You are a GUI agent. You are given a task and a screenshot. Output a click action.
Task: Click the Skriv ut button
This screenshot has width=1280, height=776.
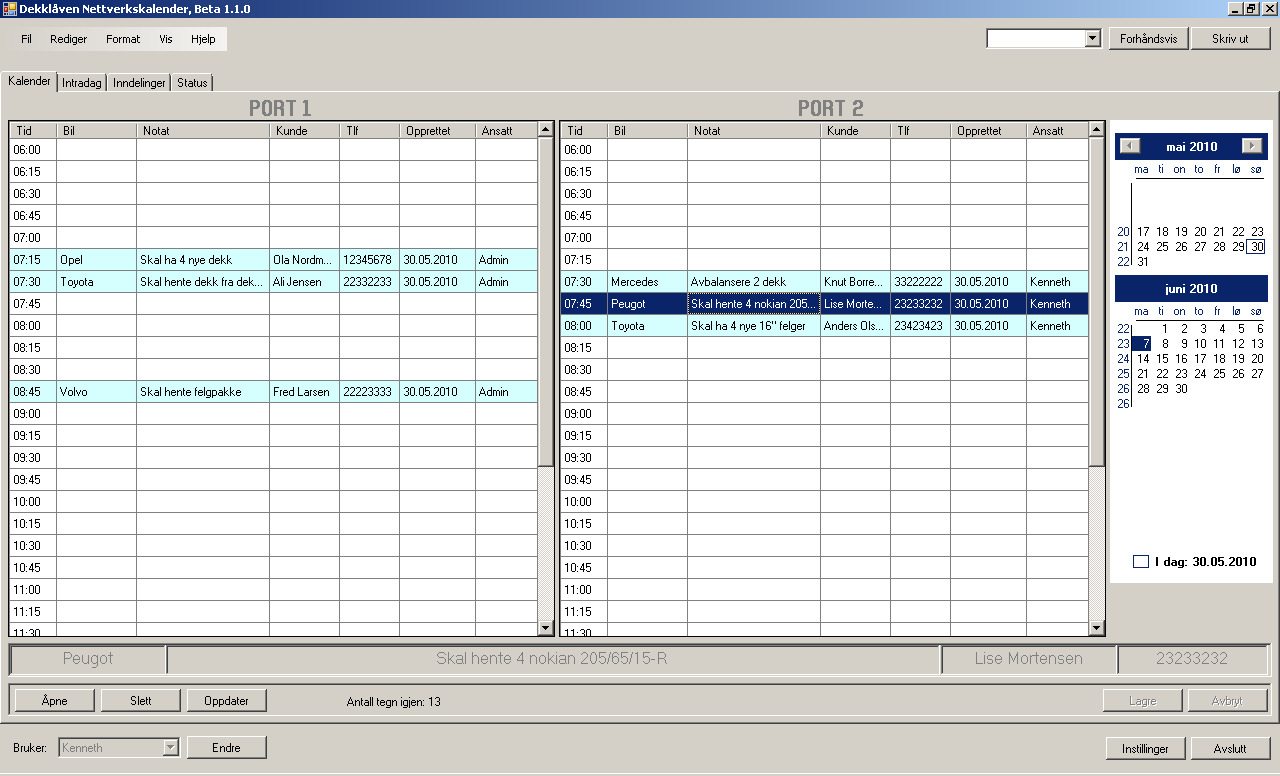coord(1230,39)
